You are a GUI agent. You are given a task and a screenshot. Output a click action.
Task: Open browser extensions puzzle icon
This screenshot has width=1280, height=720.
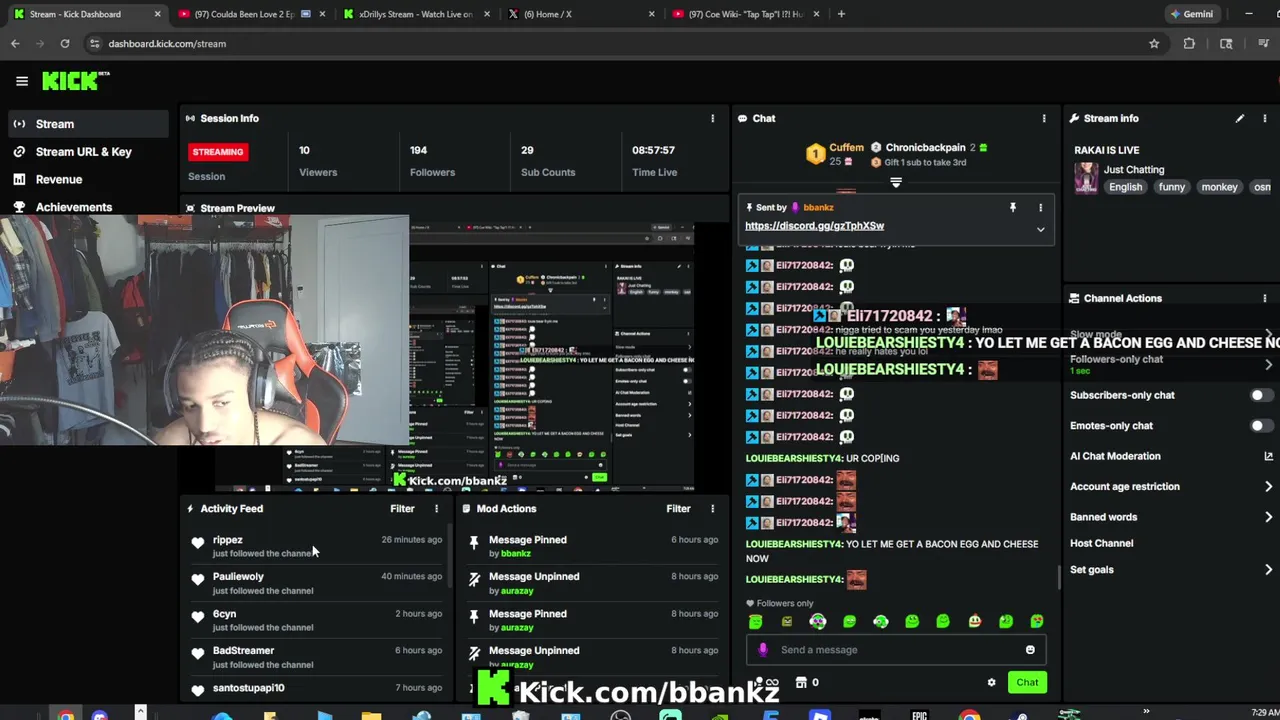pyautogui.click(x=1189, y=43)
